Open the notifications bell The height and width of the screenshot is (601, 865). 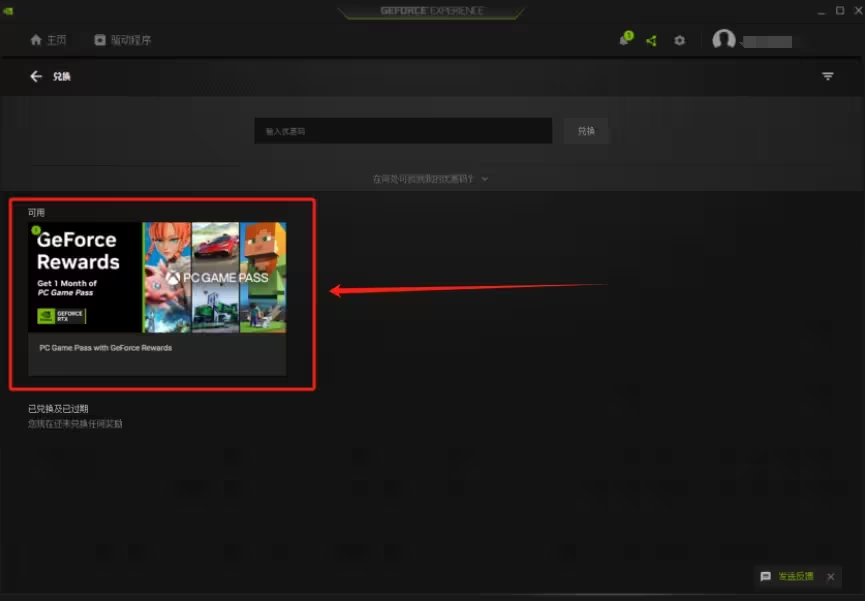click(x=625, y=39)
